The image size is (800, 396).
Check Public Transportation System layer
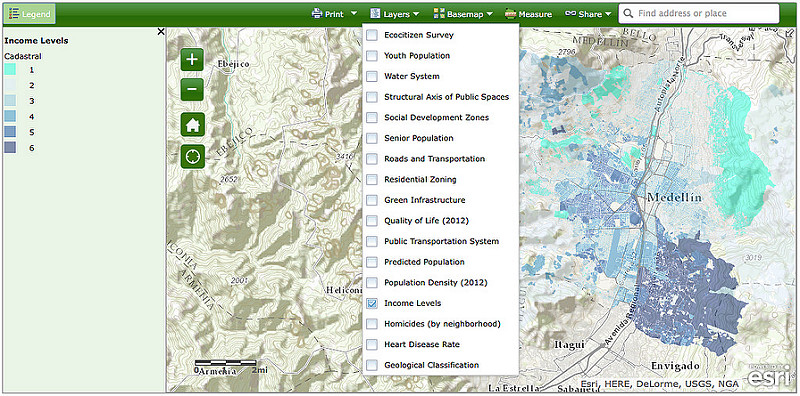(x=372, y=241)
